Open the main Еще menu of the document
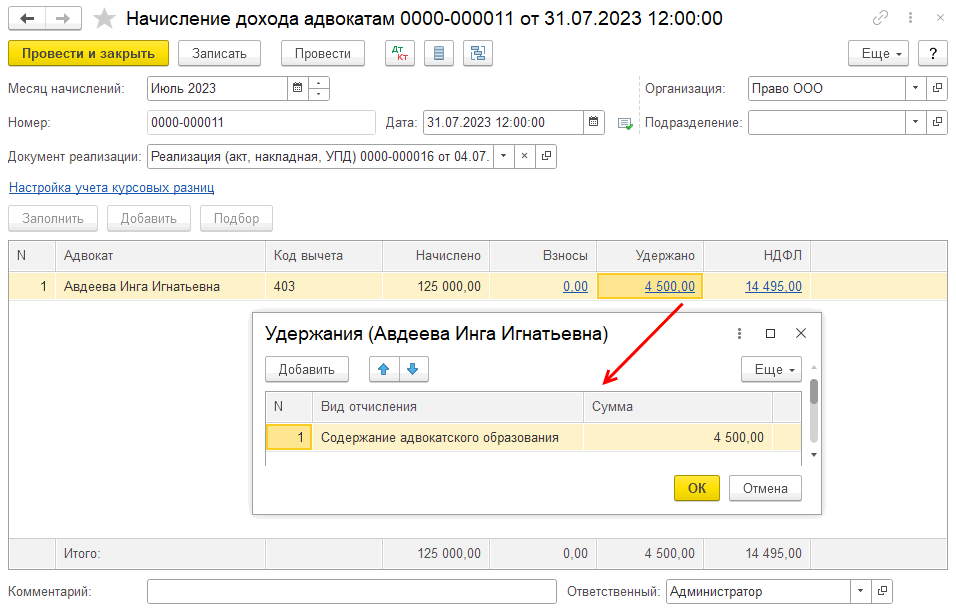Image resolution: width=956 pixels, height=608 pixels. (878, 53)
